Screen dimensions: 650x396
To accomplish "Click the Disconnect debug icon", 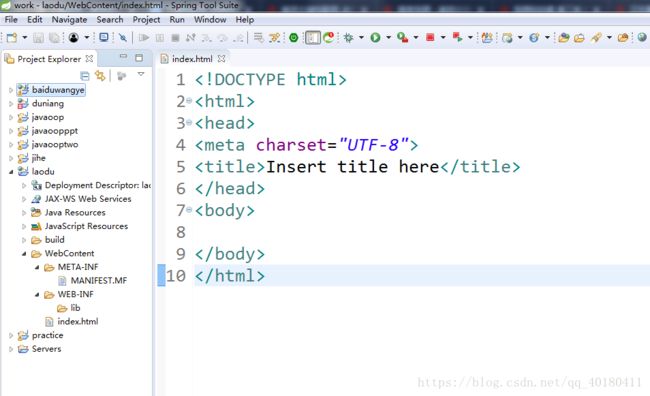I will pos(191,38).
